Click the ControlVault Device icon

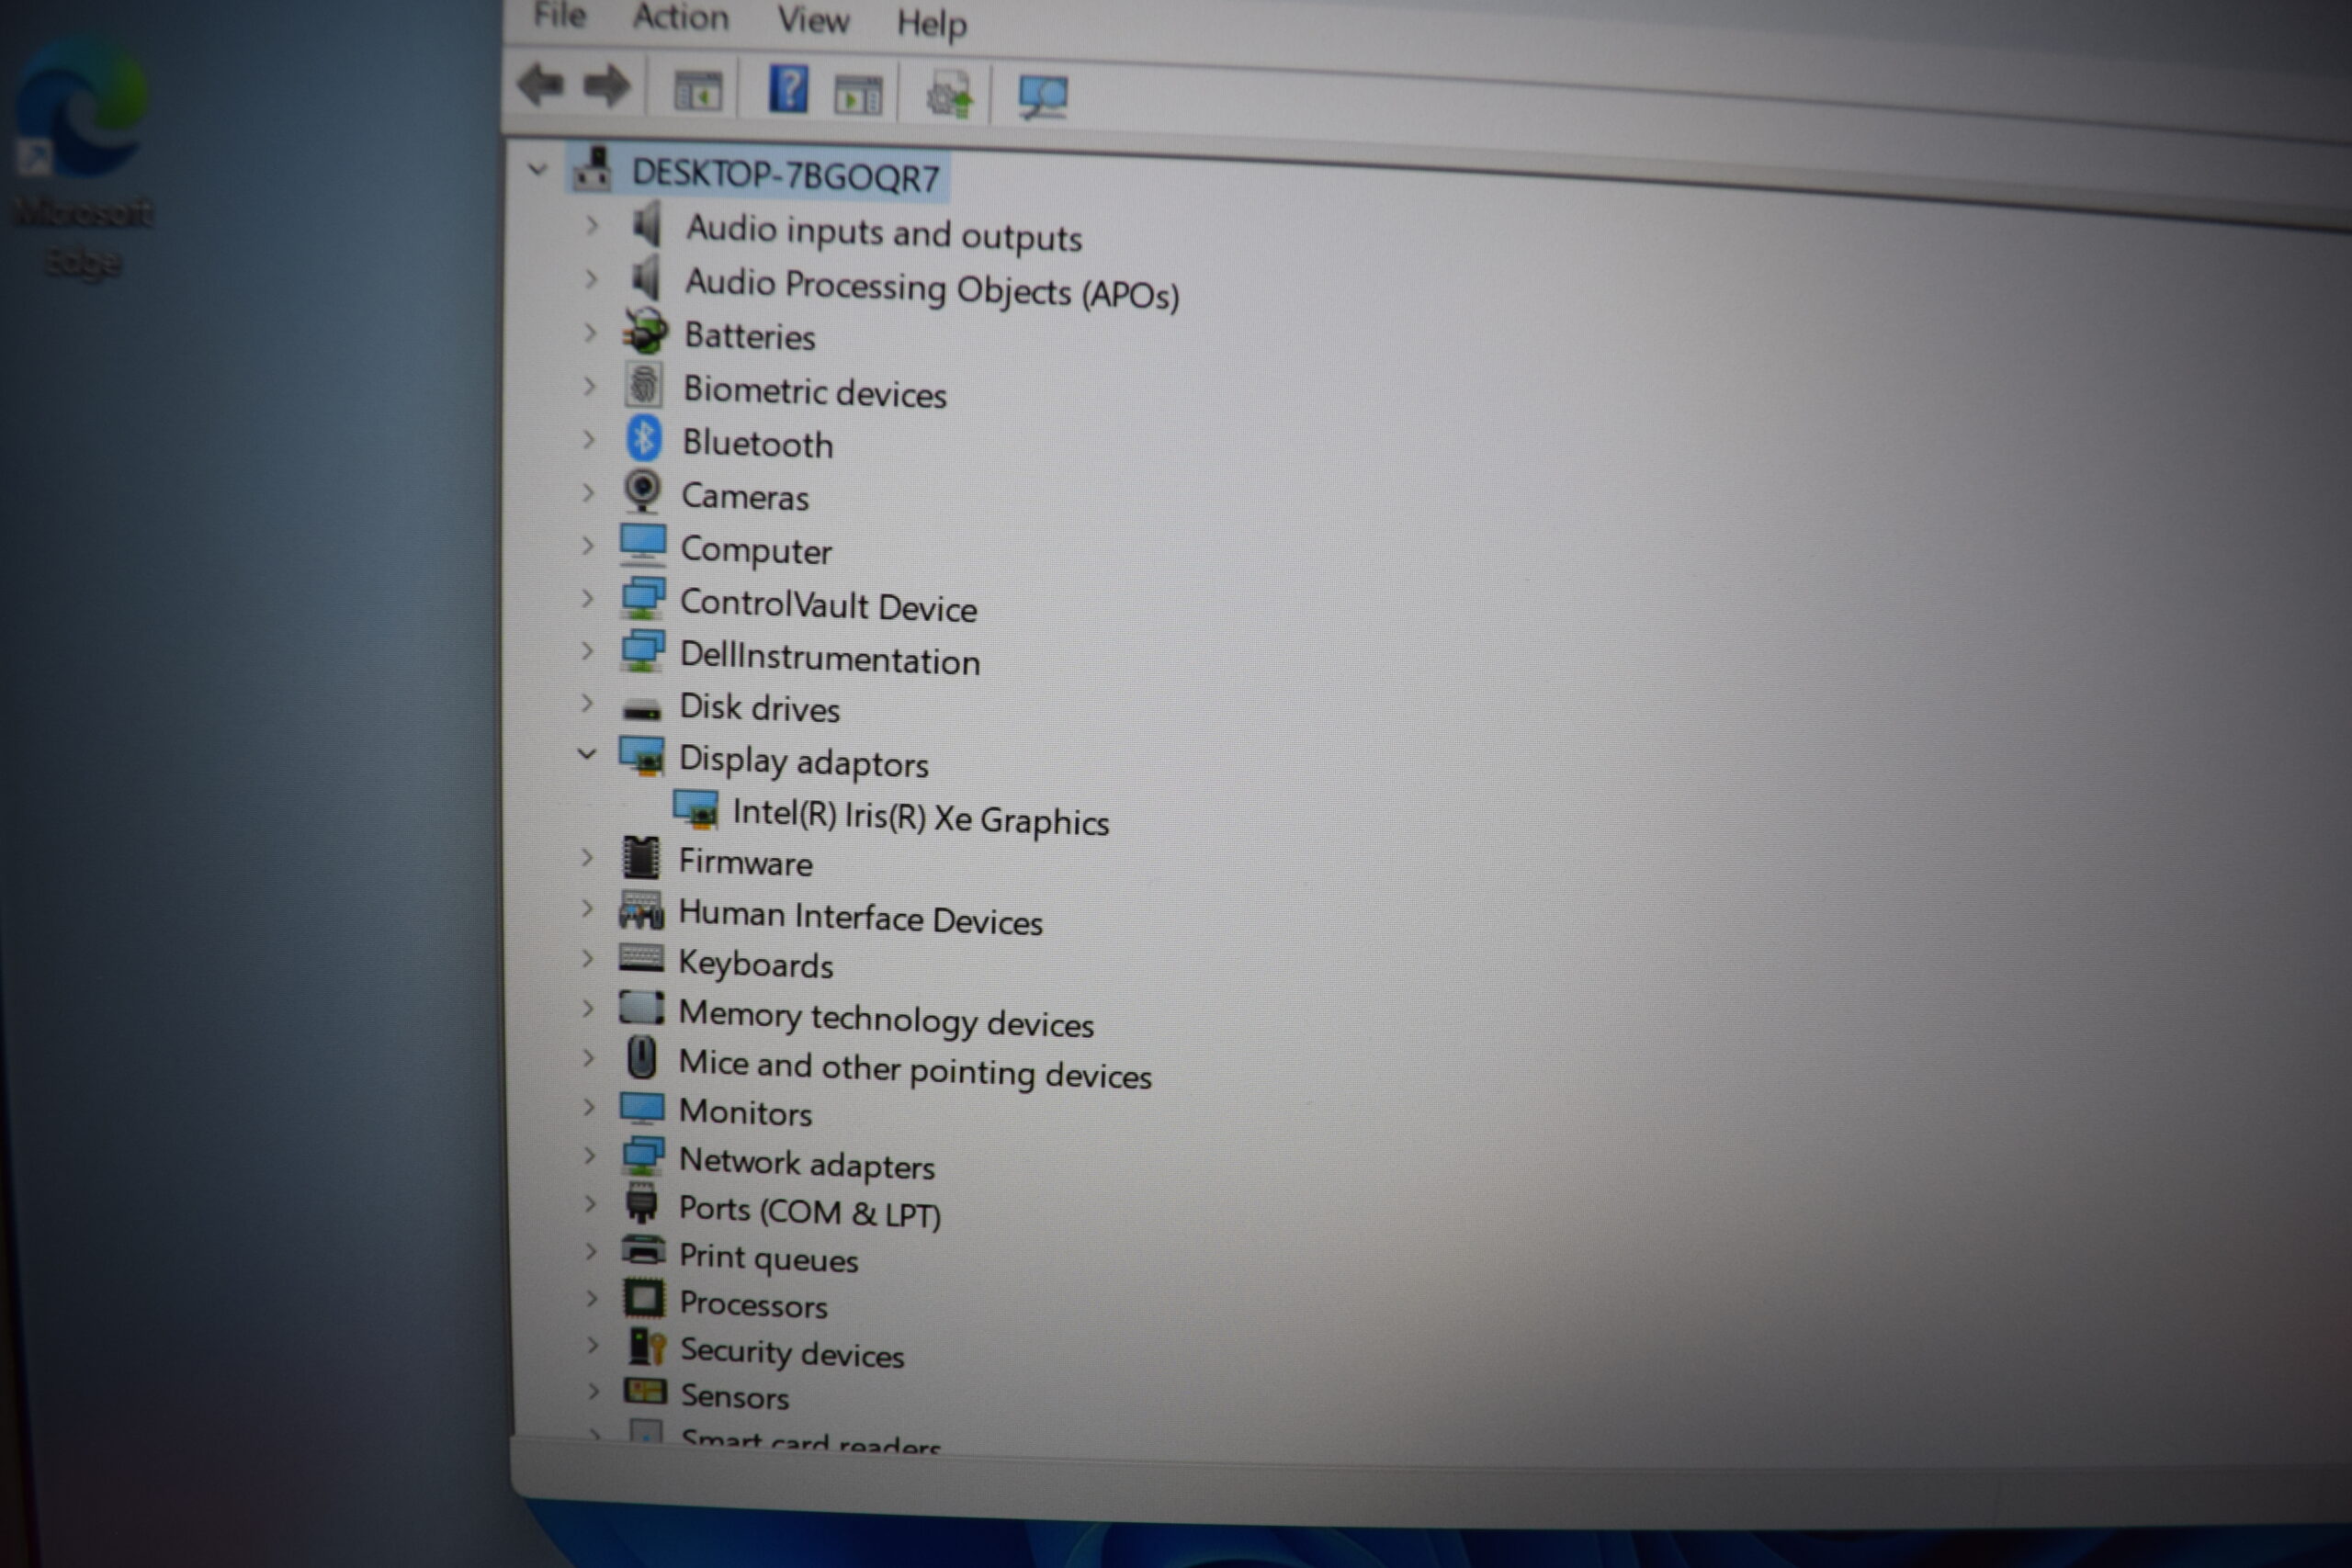pos(642,597)
